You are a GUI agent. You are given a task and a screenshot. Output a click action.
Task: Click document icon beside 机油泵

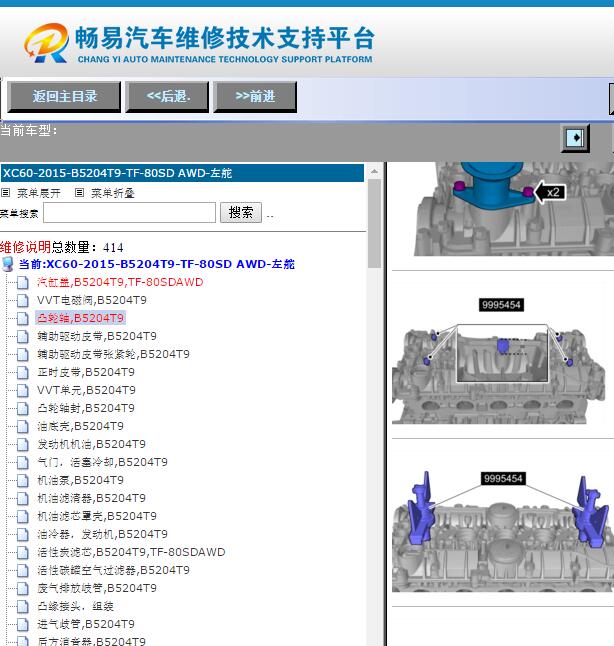pos(23,480)
